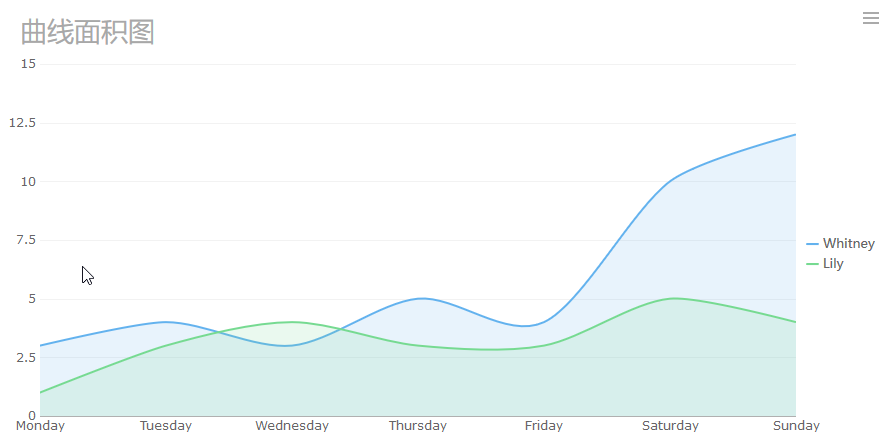
Task: Click the 12.5 y-axis label
Action: pos(22,123)
